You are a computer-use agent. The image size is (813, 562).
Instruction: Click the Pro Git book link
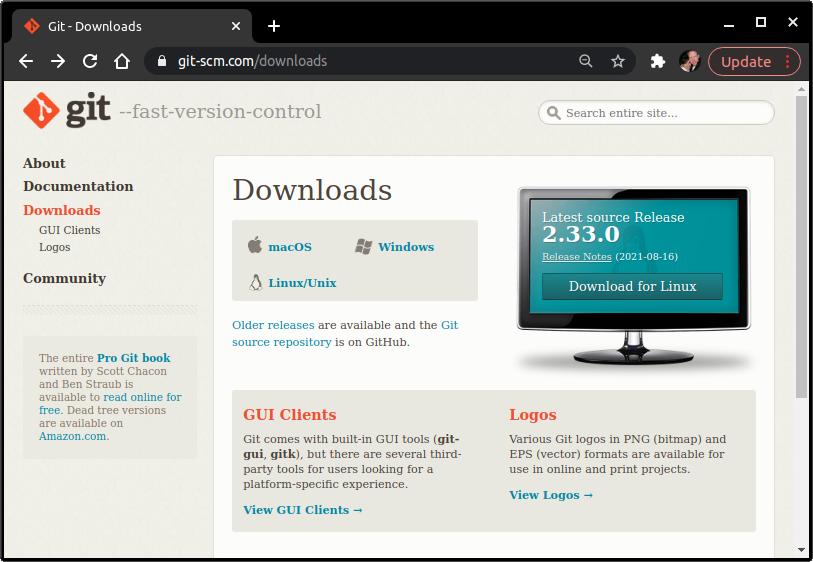134,358
